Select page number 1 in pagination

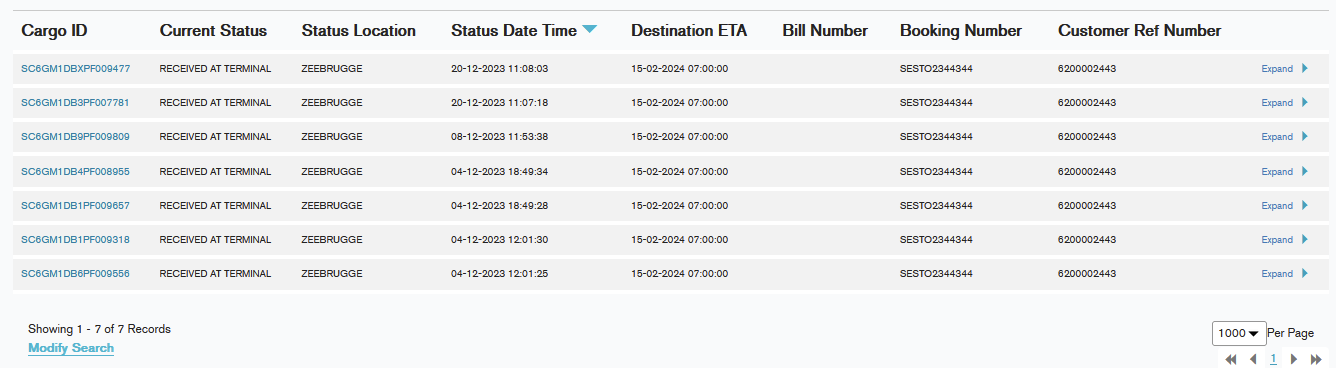[1273, 359]
